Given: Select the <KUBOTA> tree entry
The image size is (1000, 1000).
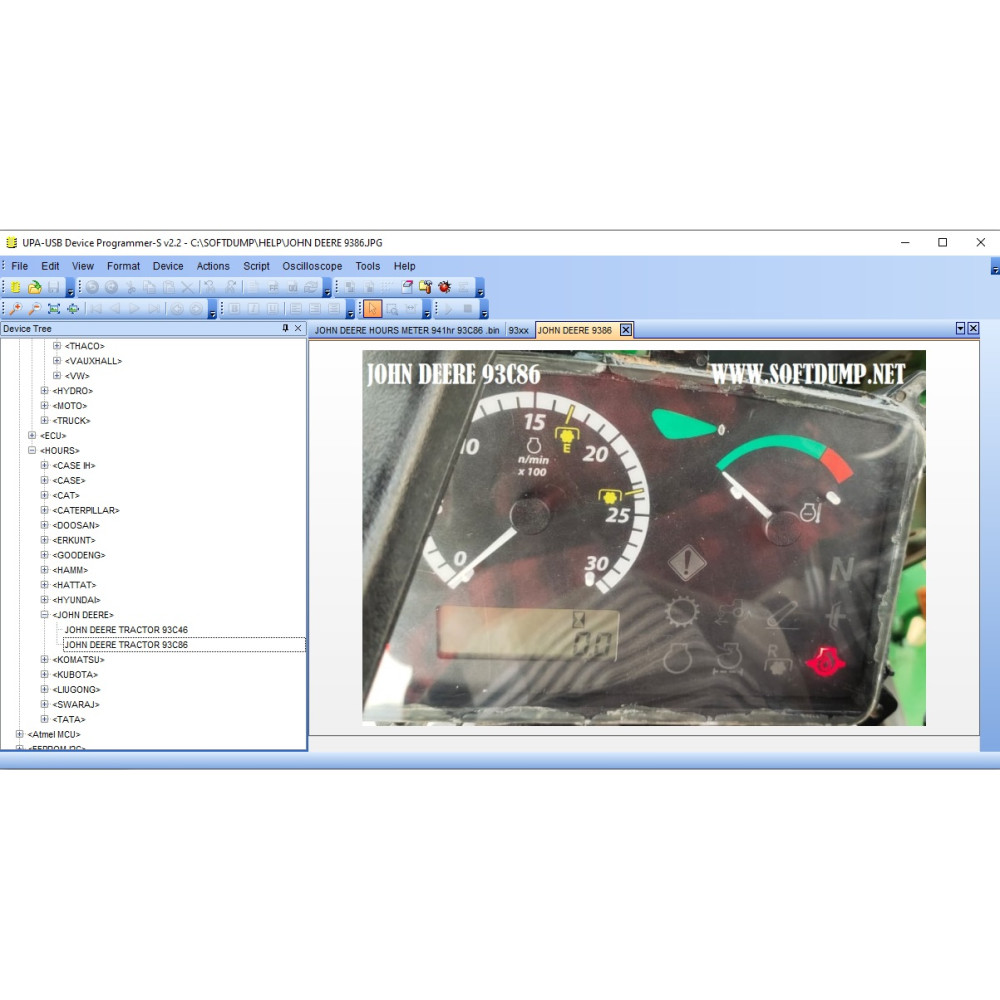Looking at the screenshot, I should click(x=75, y=675).
